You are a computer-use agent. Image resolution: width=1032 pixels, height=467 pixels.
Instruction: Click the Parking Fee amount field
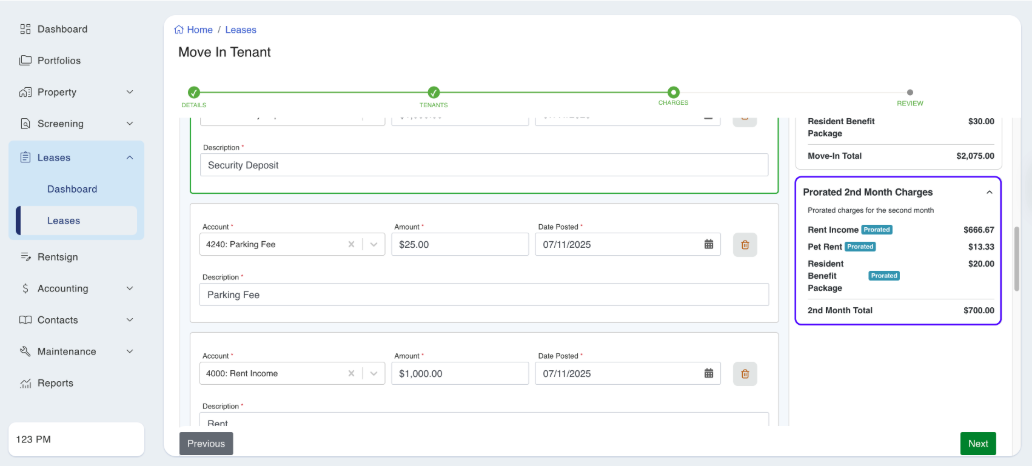click(x=459, y=245)
